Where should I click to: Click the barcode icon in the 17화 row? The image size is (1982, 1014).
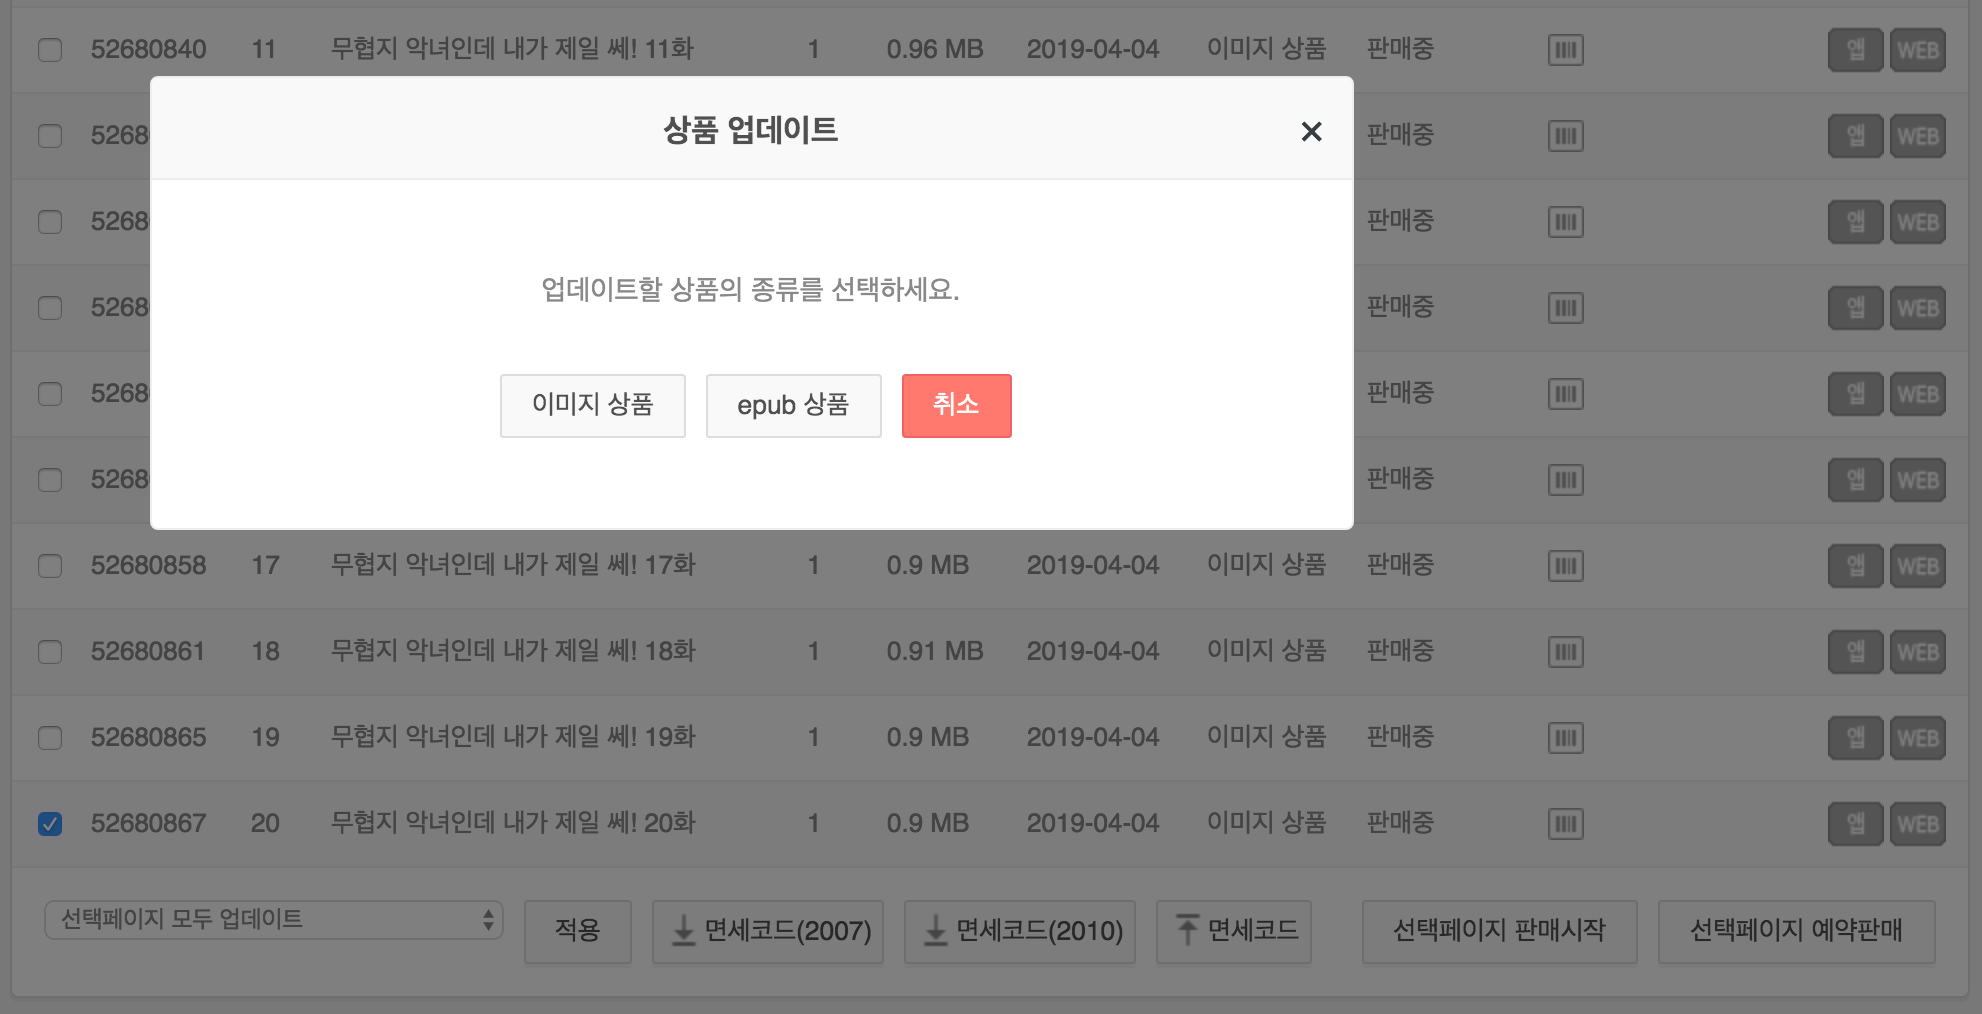1565,565
